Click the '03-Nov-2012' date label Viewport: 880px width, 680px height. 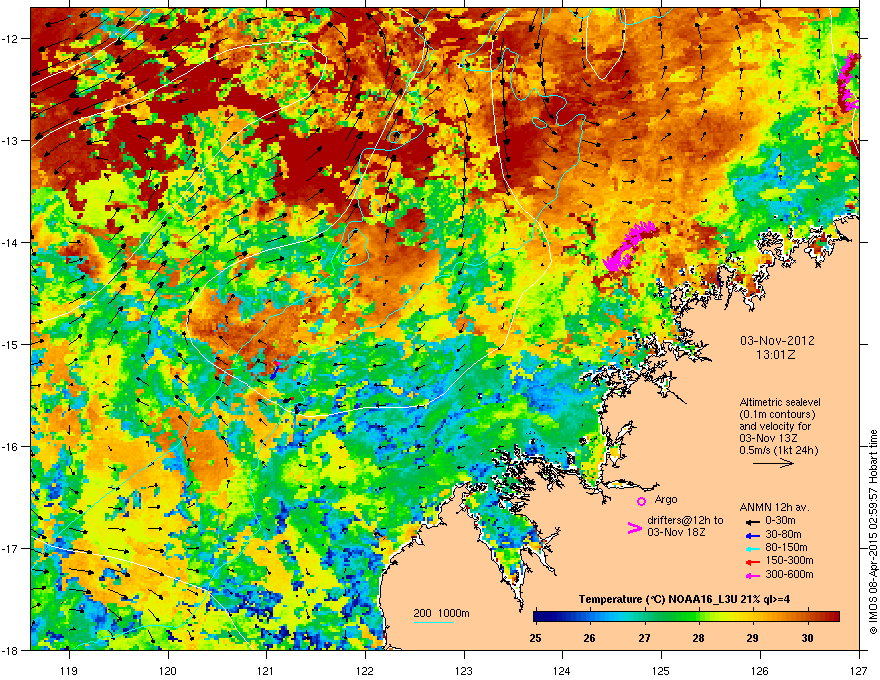777,341
